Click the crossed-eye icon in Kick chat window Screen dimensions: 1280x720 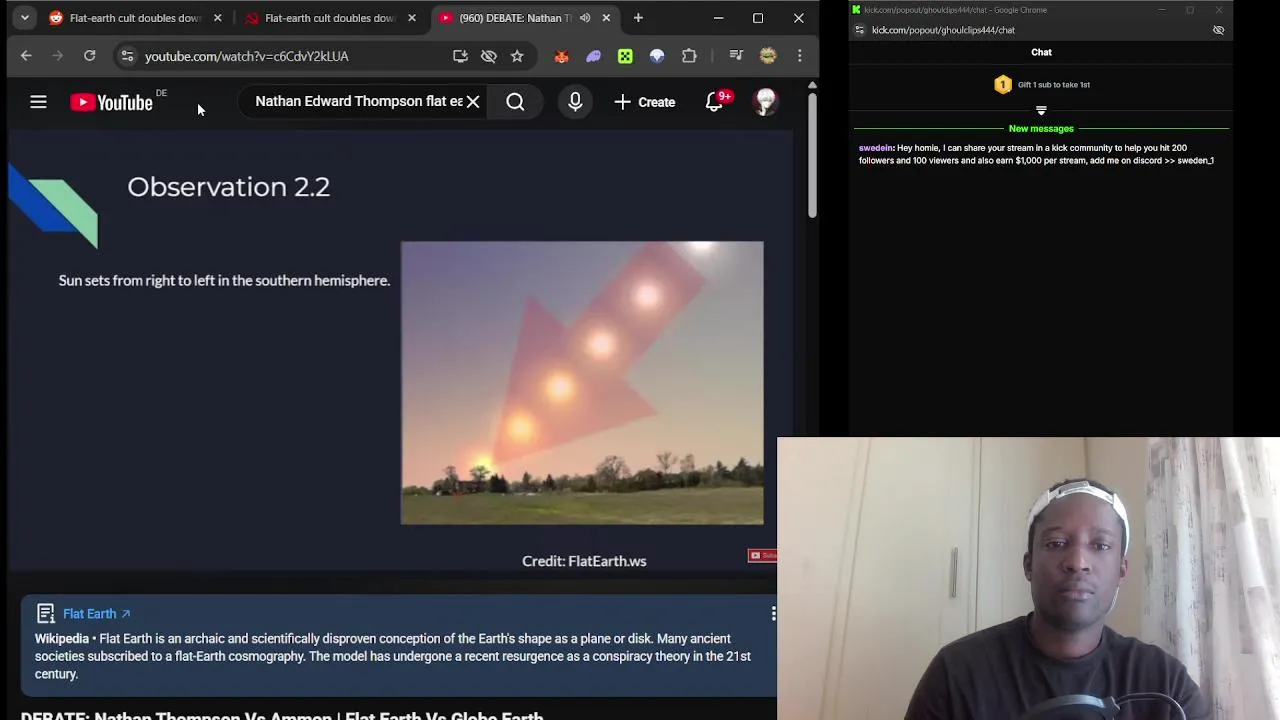click(x=1218, y=30)
